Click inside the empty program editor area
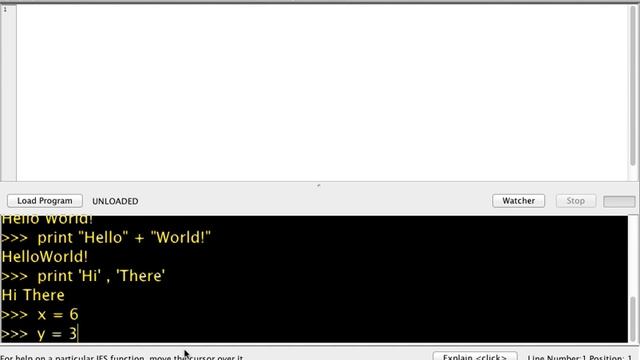Screen dimensions: 640x360 coord(322,93)
